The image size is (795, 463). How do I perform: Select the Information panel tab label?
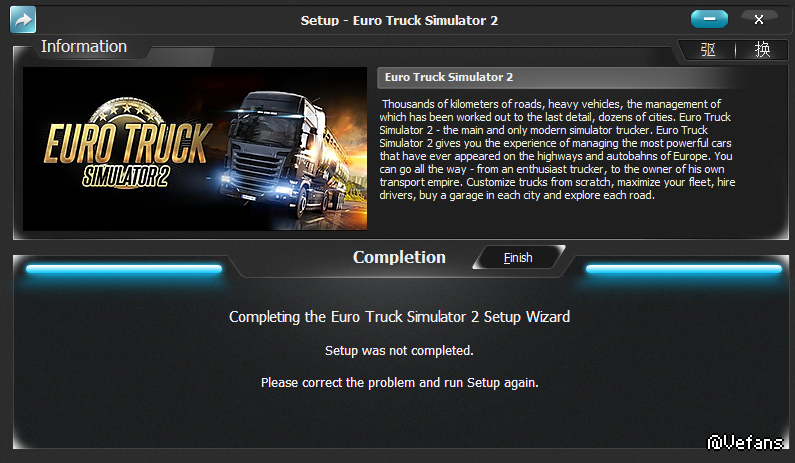(x=84, y=46)
